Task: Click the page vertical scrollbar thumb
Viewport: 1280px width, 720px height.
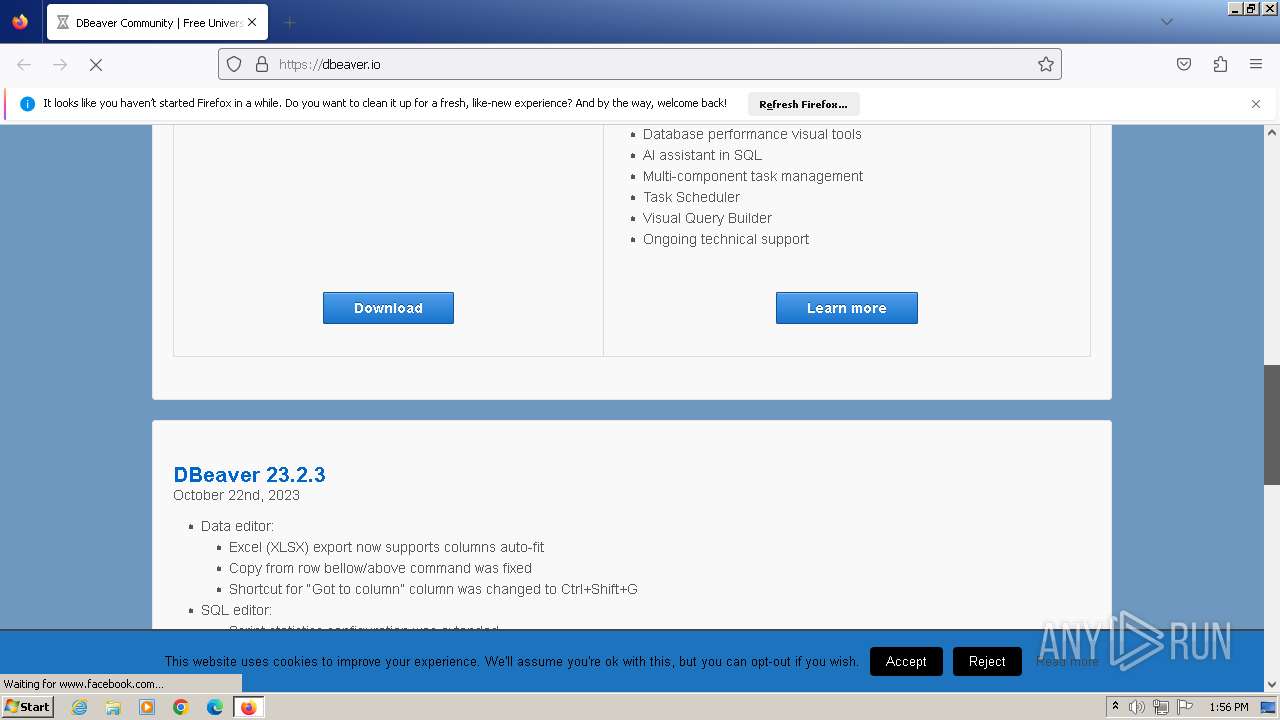Action: (1272, 425)
